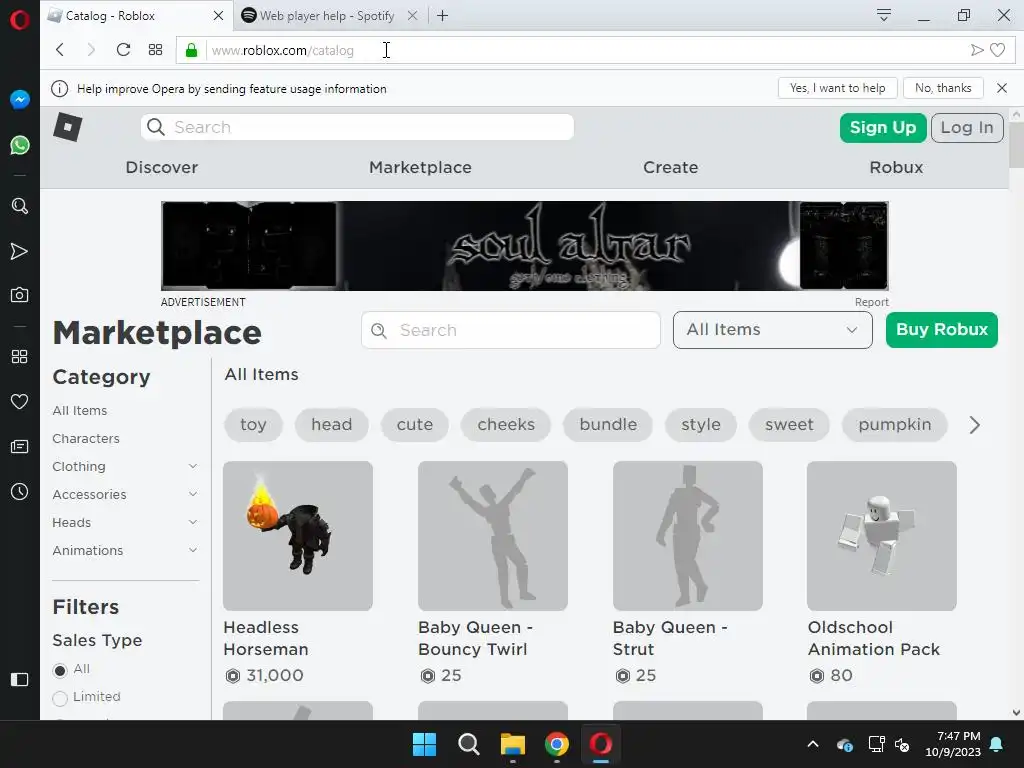Open Oldschool Animation Pack thumbnail
1024x768 pixels.
[882, 536]
